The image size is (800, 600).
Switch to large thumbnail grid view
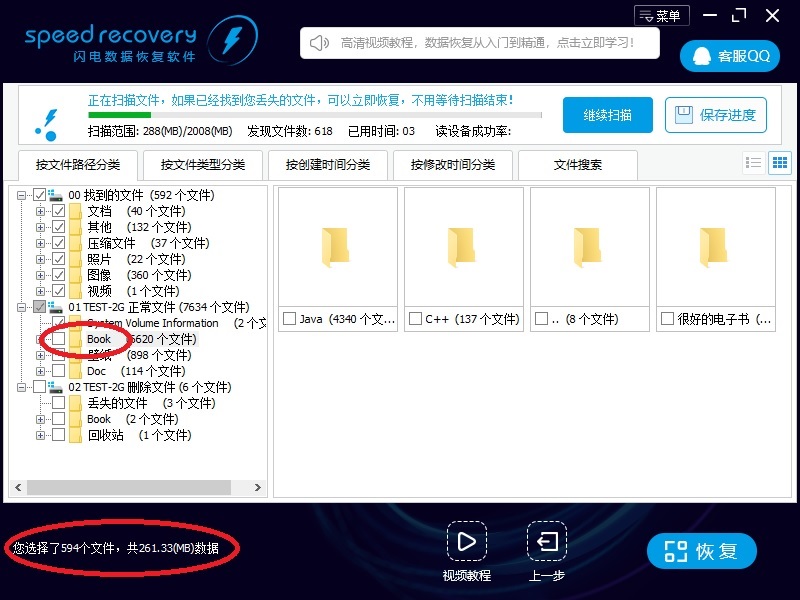point(779,163)
